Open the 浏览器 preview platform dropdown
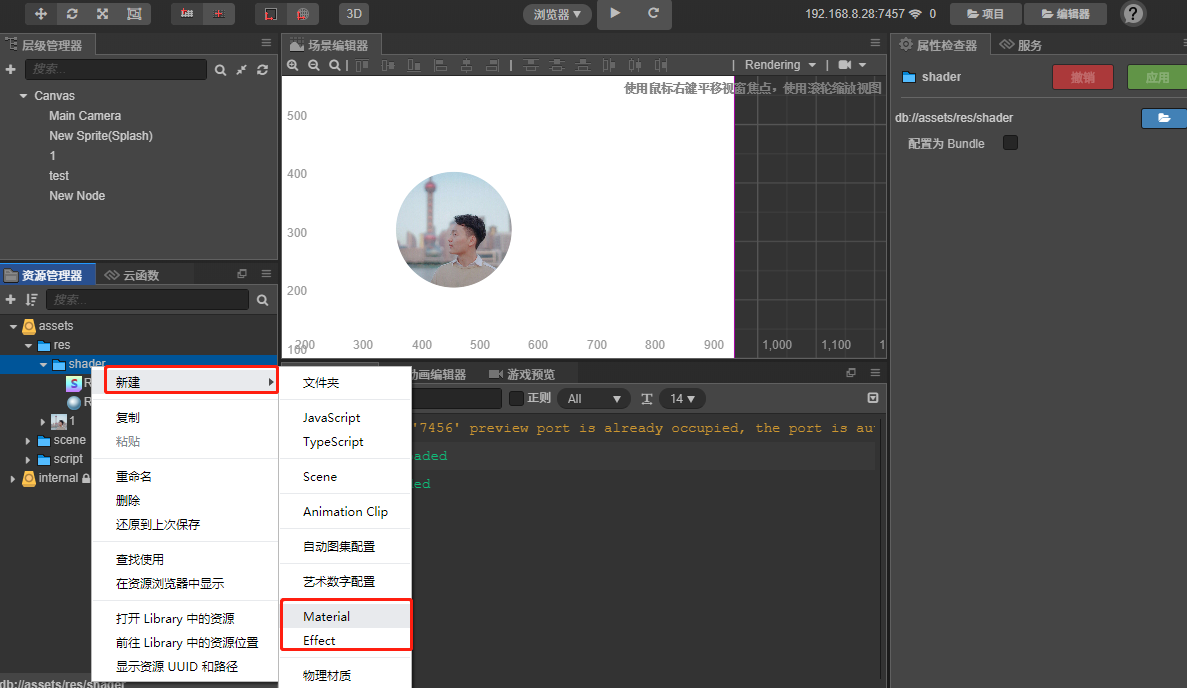 (x=557, y=14)
